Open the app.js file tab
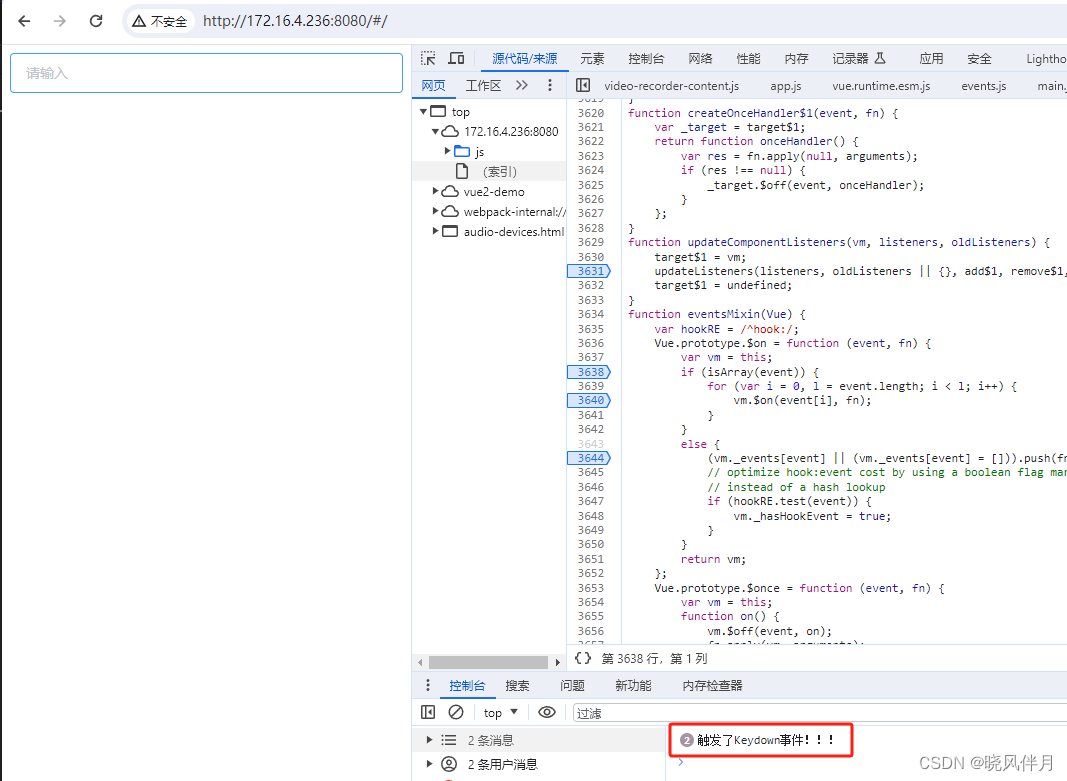Image resolution: width=1067 pixels, height=781 pixels. point(786,86)
